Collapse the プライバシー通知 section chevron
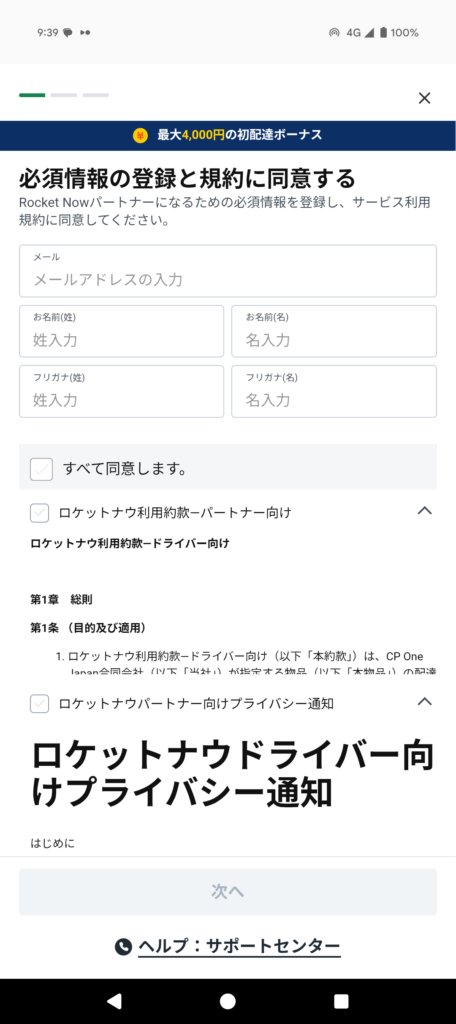This screenshot has width=456, height=1024. coord(425,701)
